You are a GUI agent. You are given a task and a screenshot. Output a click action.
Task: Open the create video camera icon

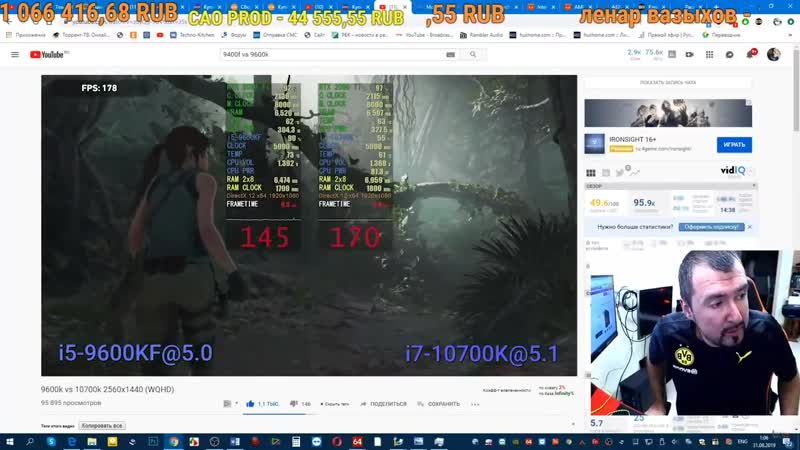(689, 55)
